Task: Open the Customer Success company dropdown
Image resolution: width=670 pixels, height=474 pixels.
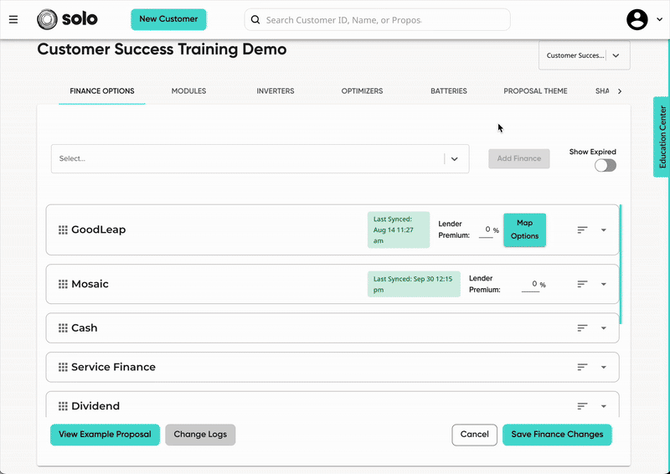Action: 584,56
